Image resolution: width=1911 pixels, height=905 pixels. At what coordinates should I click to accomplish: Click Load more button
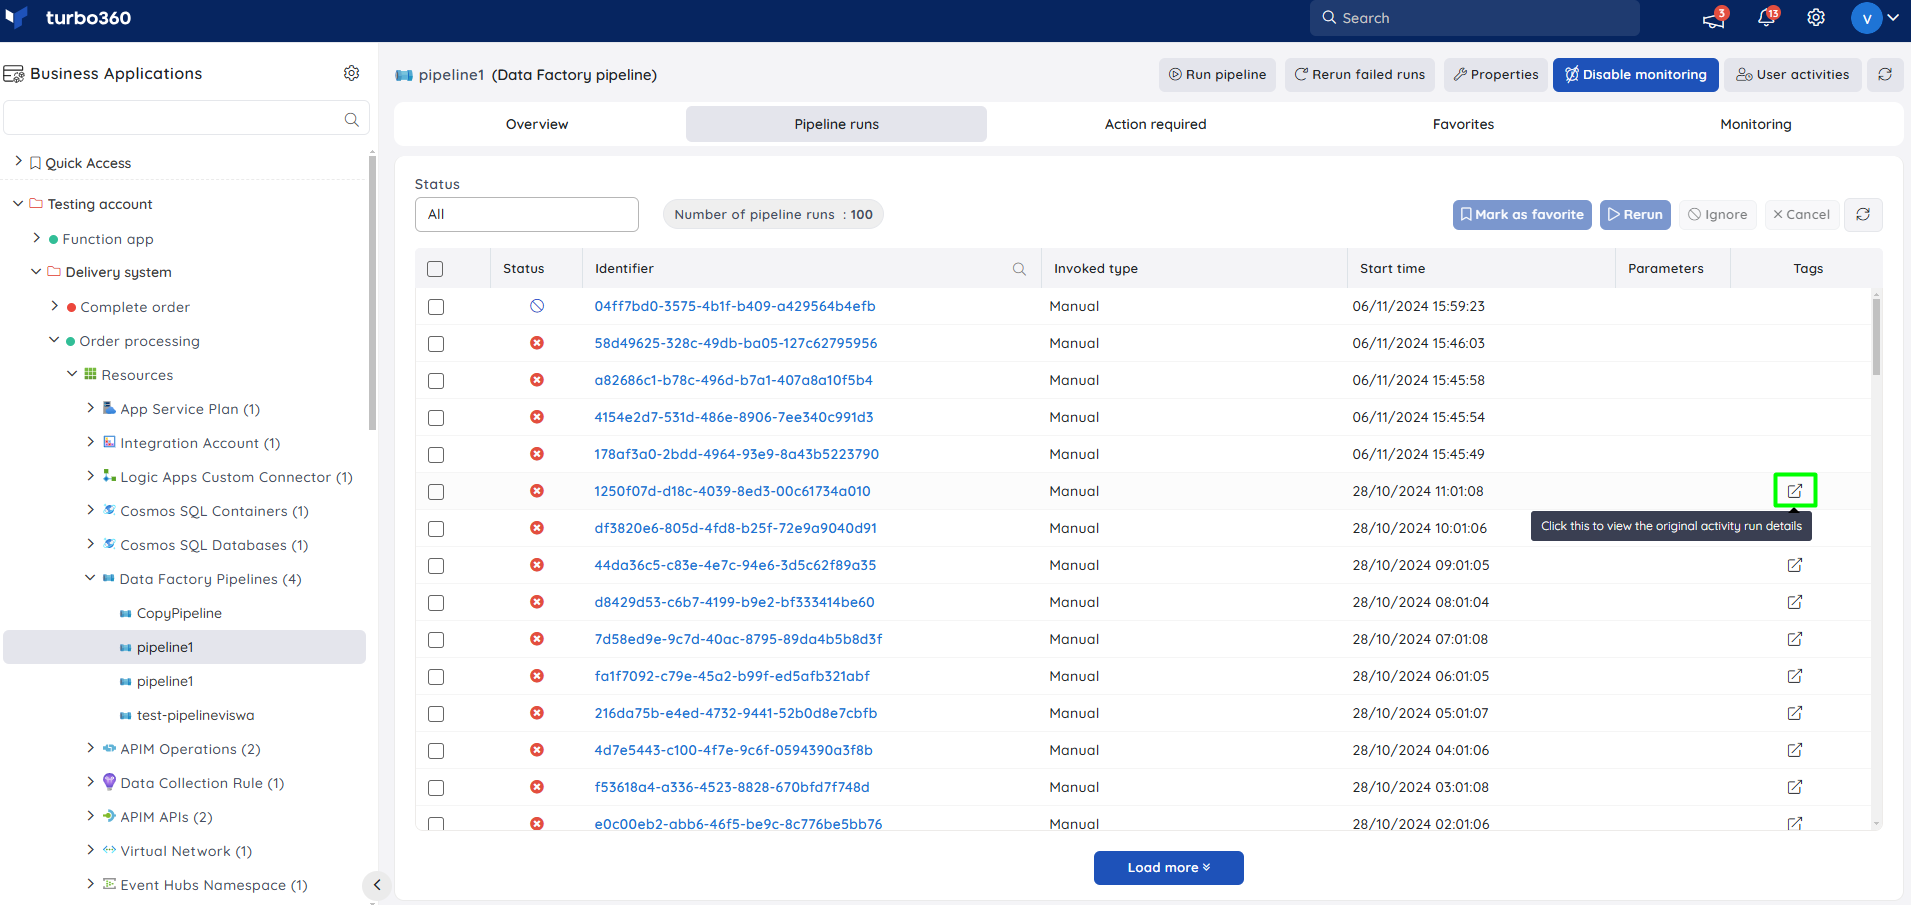[1169, 868]
